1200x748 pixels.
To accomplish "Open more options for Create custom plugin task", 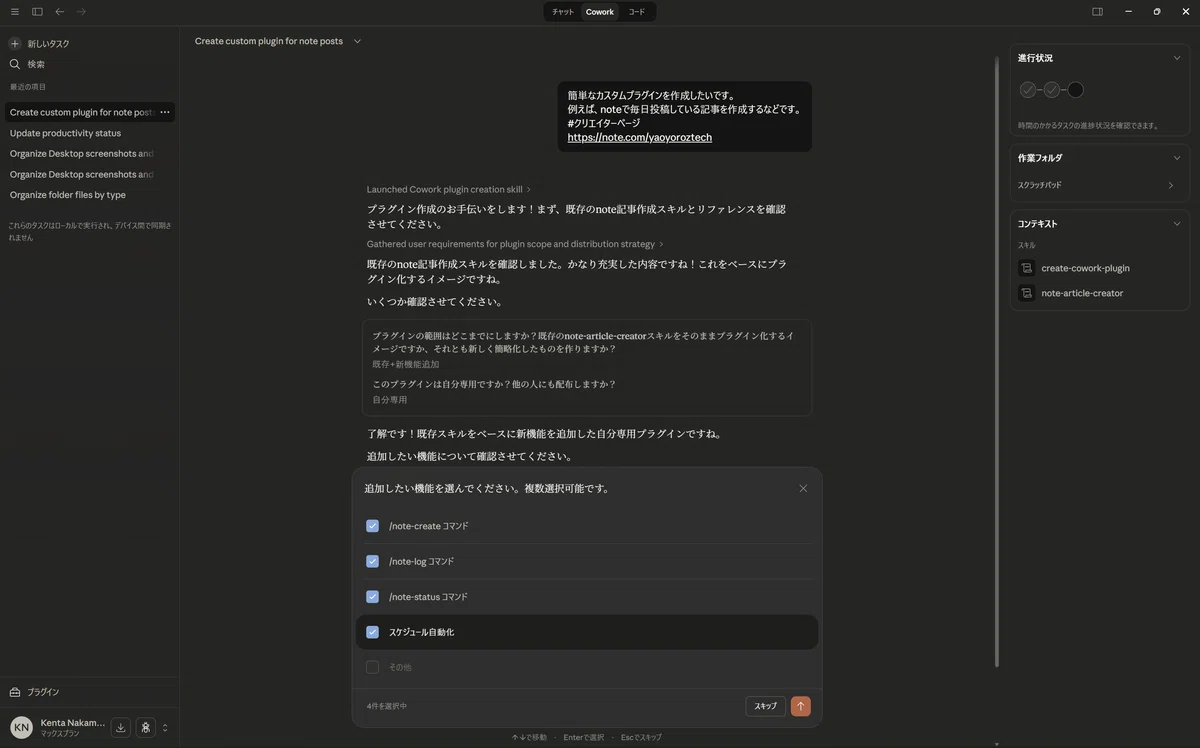I will [x=165, y=112].
